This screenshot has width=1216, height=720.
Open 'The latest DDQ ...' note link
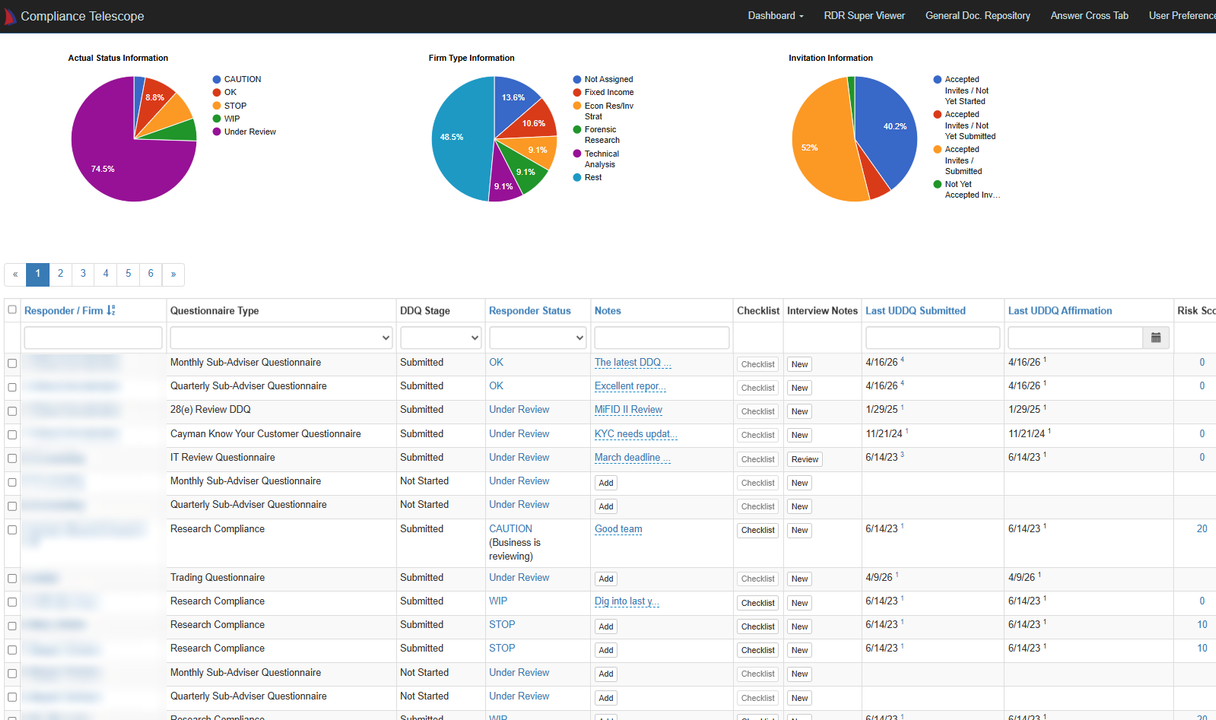pyautogui.click(x=633, y=363)
